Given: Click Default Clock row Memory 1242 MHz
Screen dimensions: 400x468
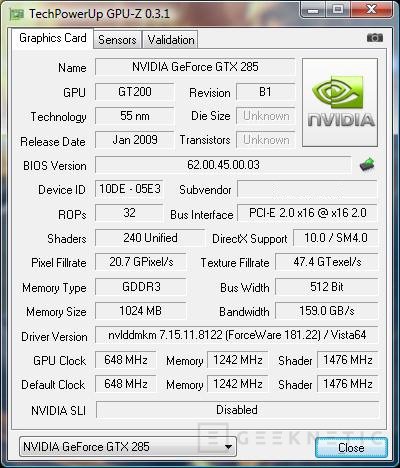Looking at the screenshot, I should click(238, 384).
